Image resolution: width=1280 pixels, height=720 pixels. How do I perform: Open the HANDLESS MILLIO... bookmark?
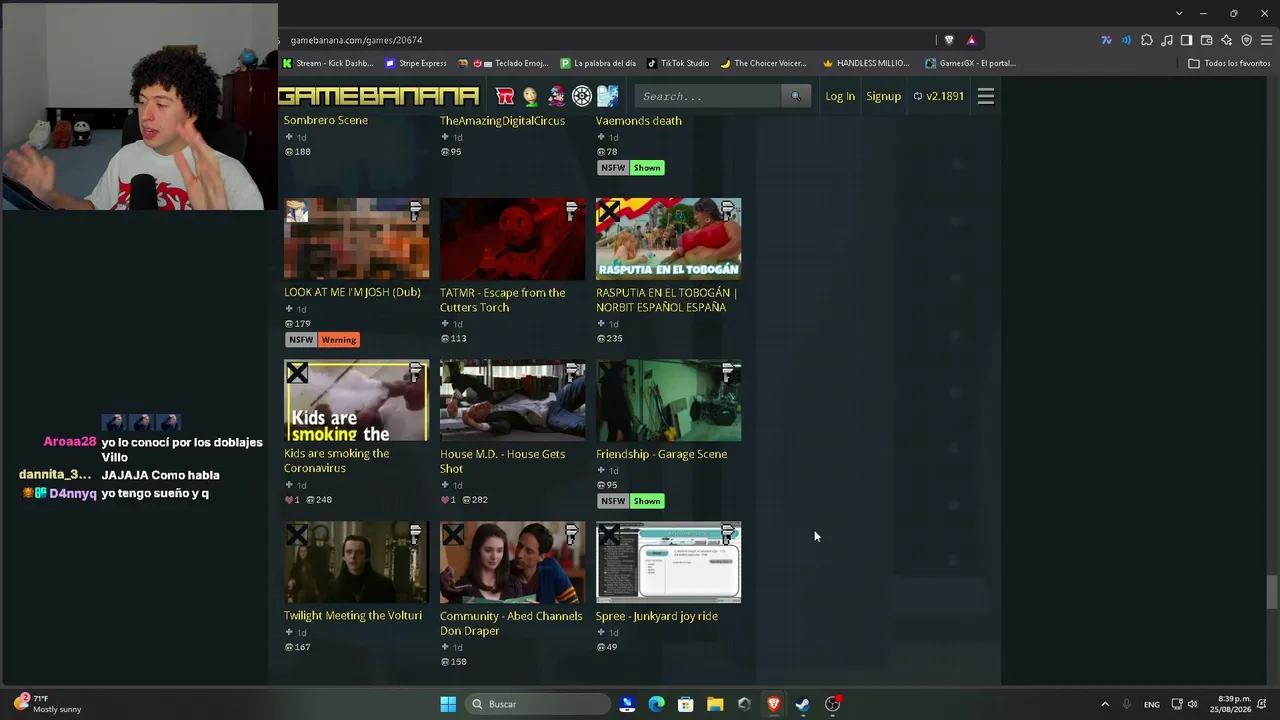tap(866, 63)
